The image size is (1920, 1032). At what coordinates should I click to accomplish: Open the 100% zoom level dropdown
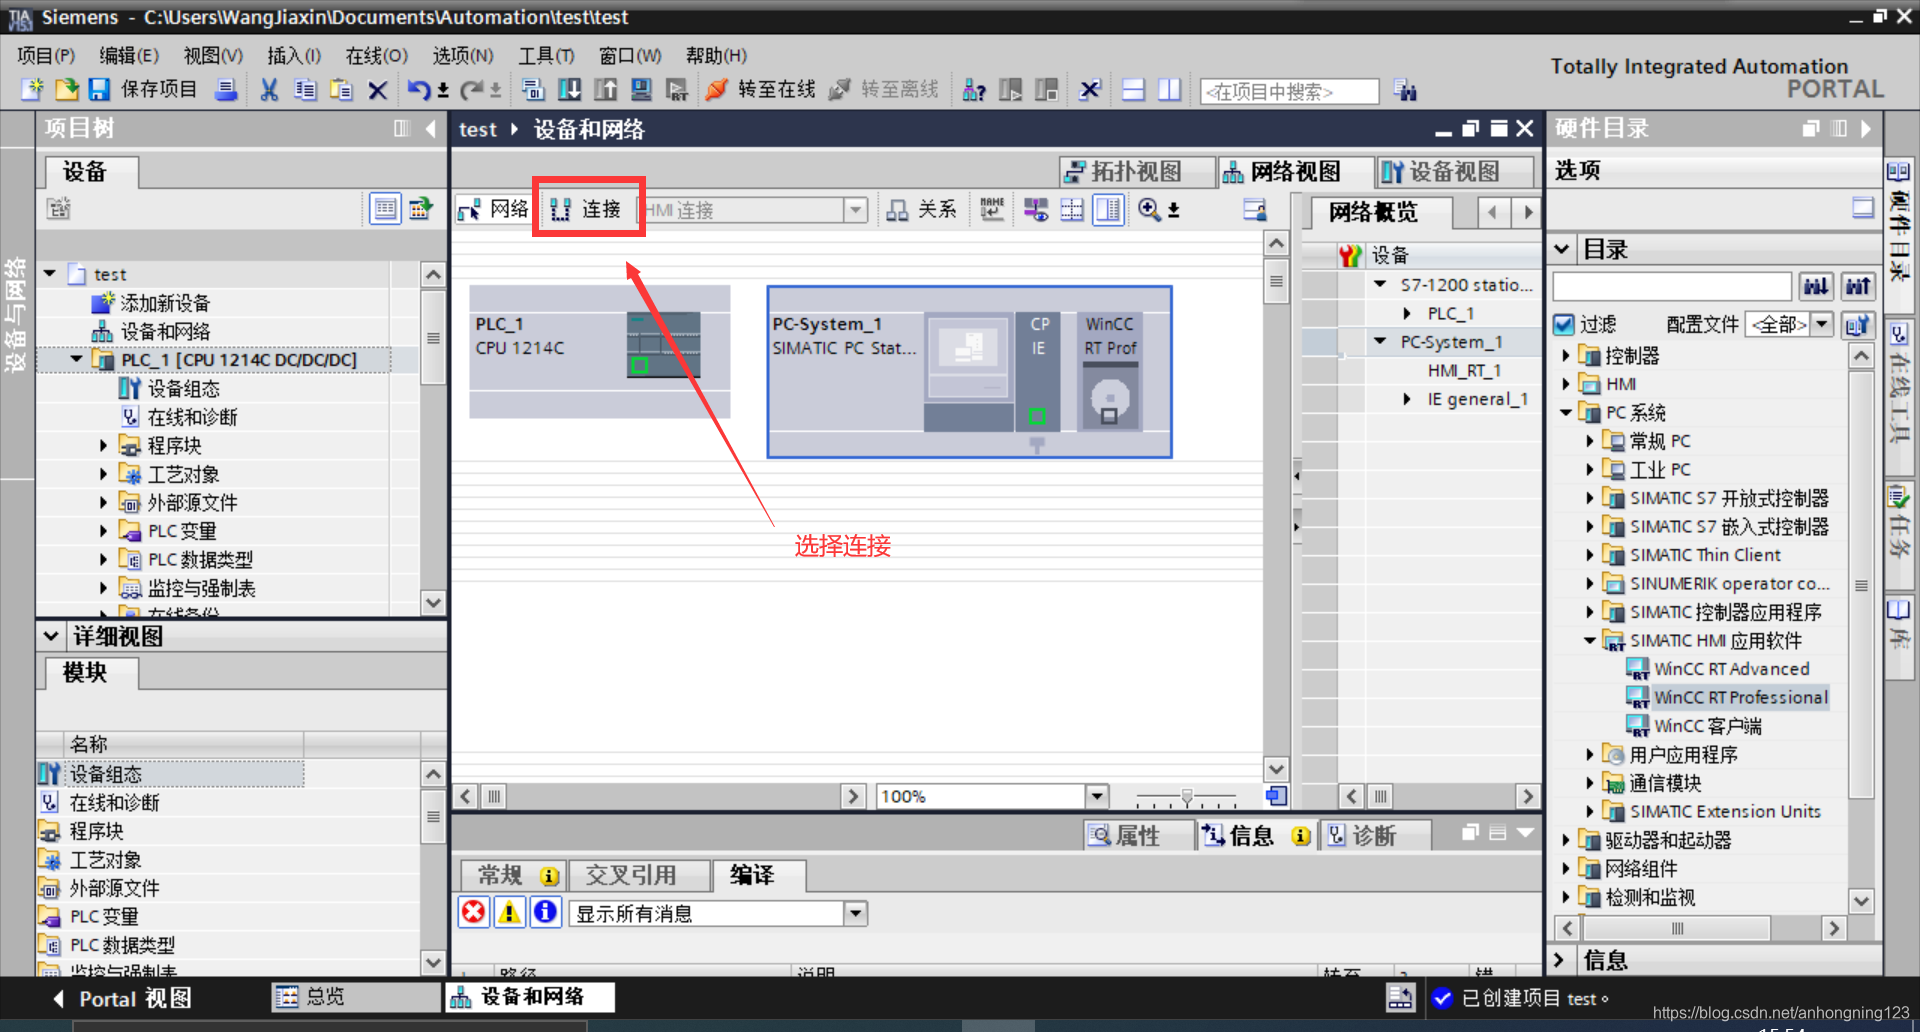(1097, 796)
